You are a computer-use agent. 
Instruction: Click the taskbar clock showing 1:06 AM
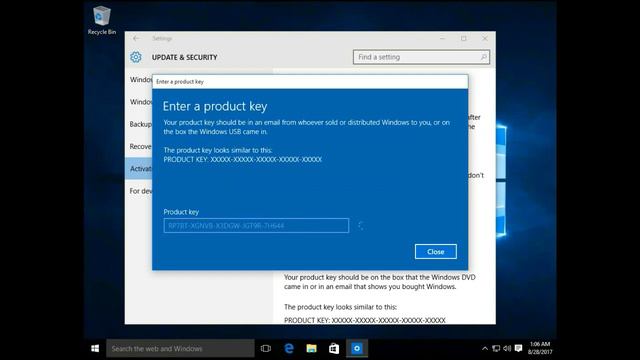(540, 348)
